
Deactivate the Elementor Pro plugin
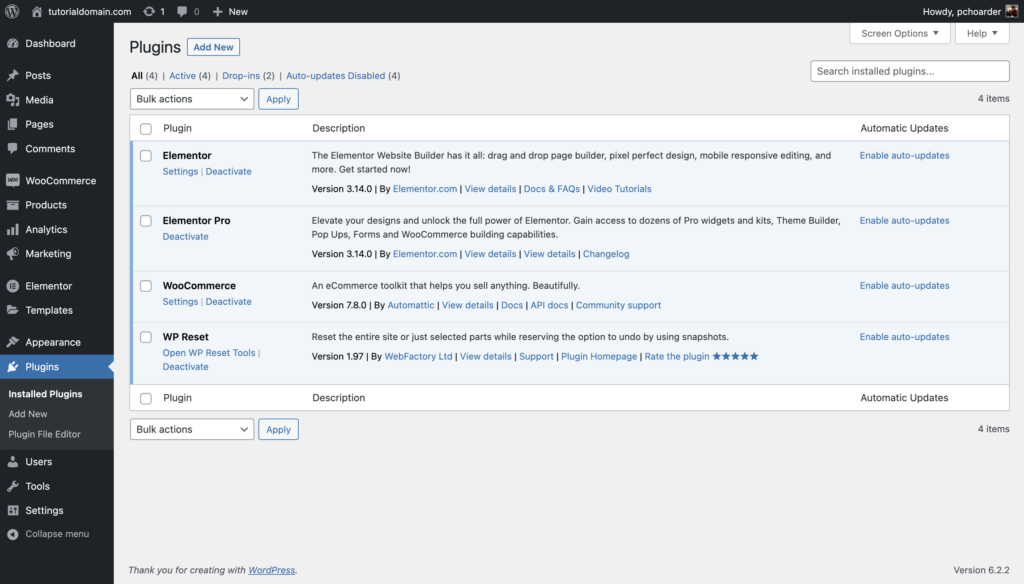185,236
